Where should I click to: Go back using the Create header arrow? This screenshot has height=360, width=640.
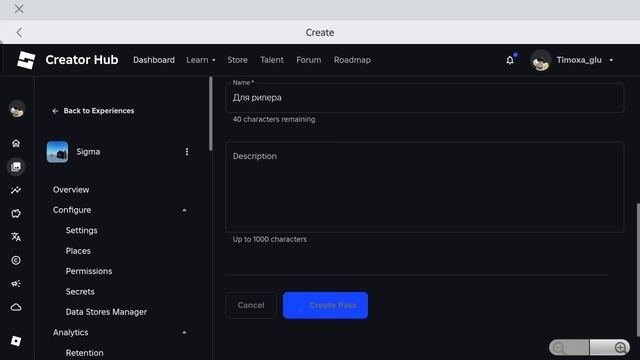tap(19, 33)
